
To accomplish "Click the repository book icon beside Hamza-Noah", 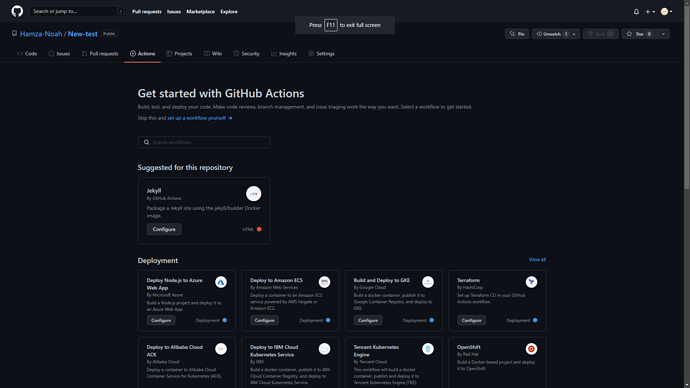I will coord(15,33).
